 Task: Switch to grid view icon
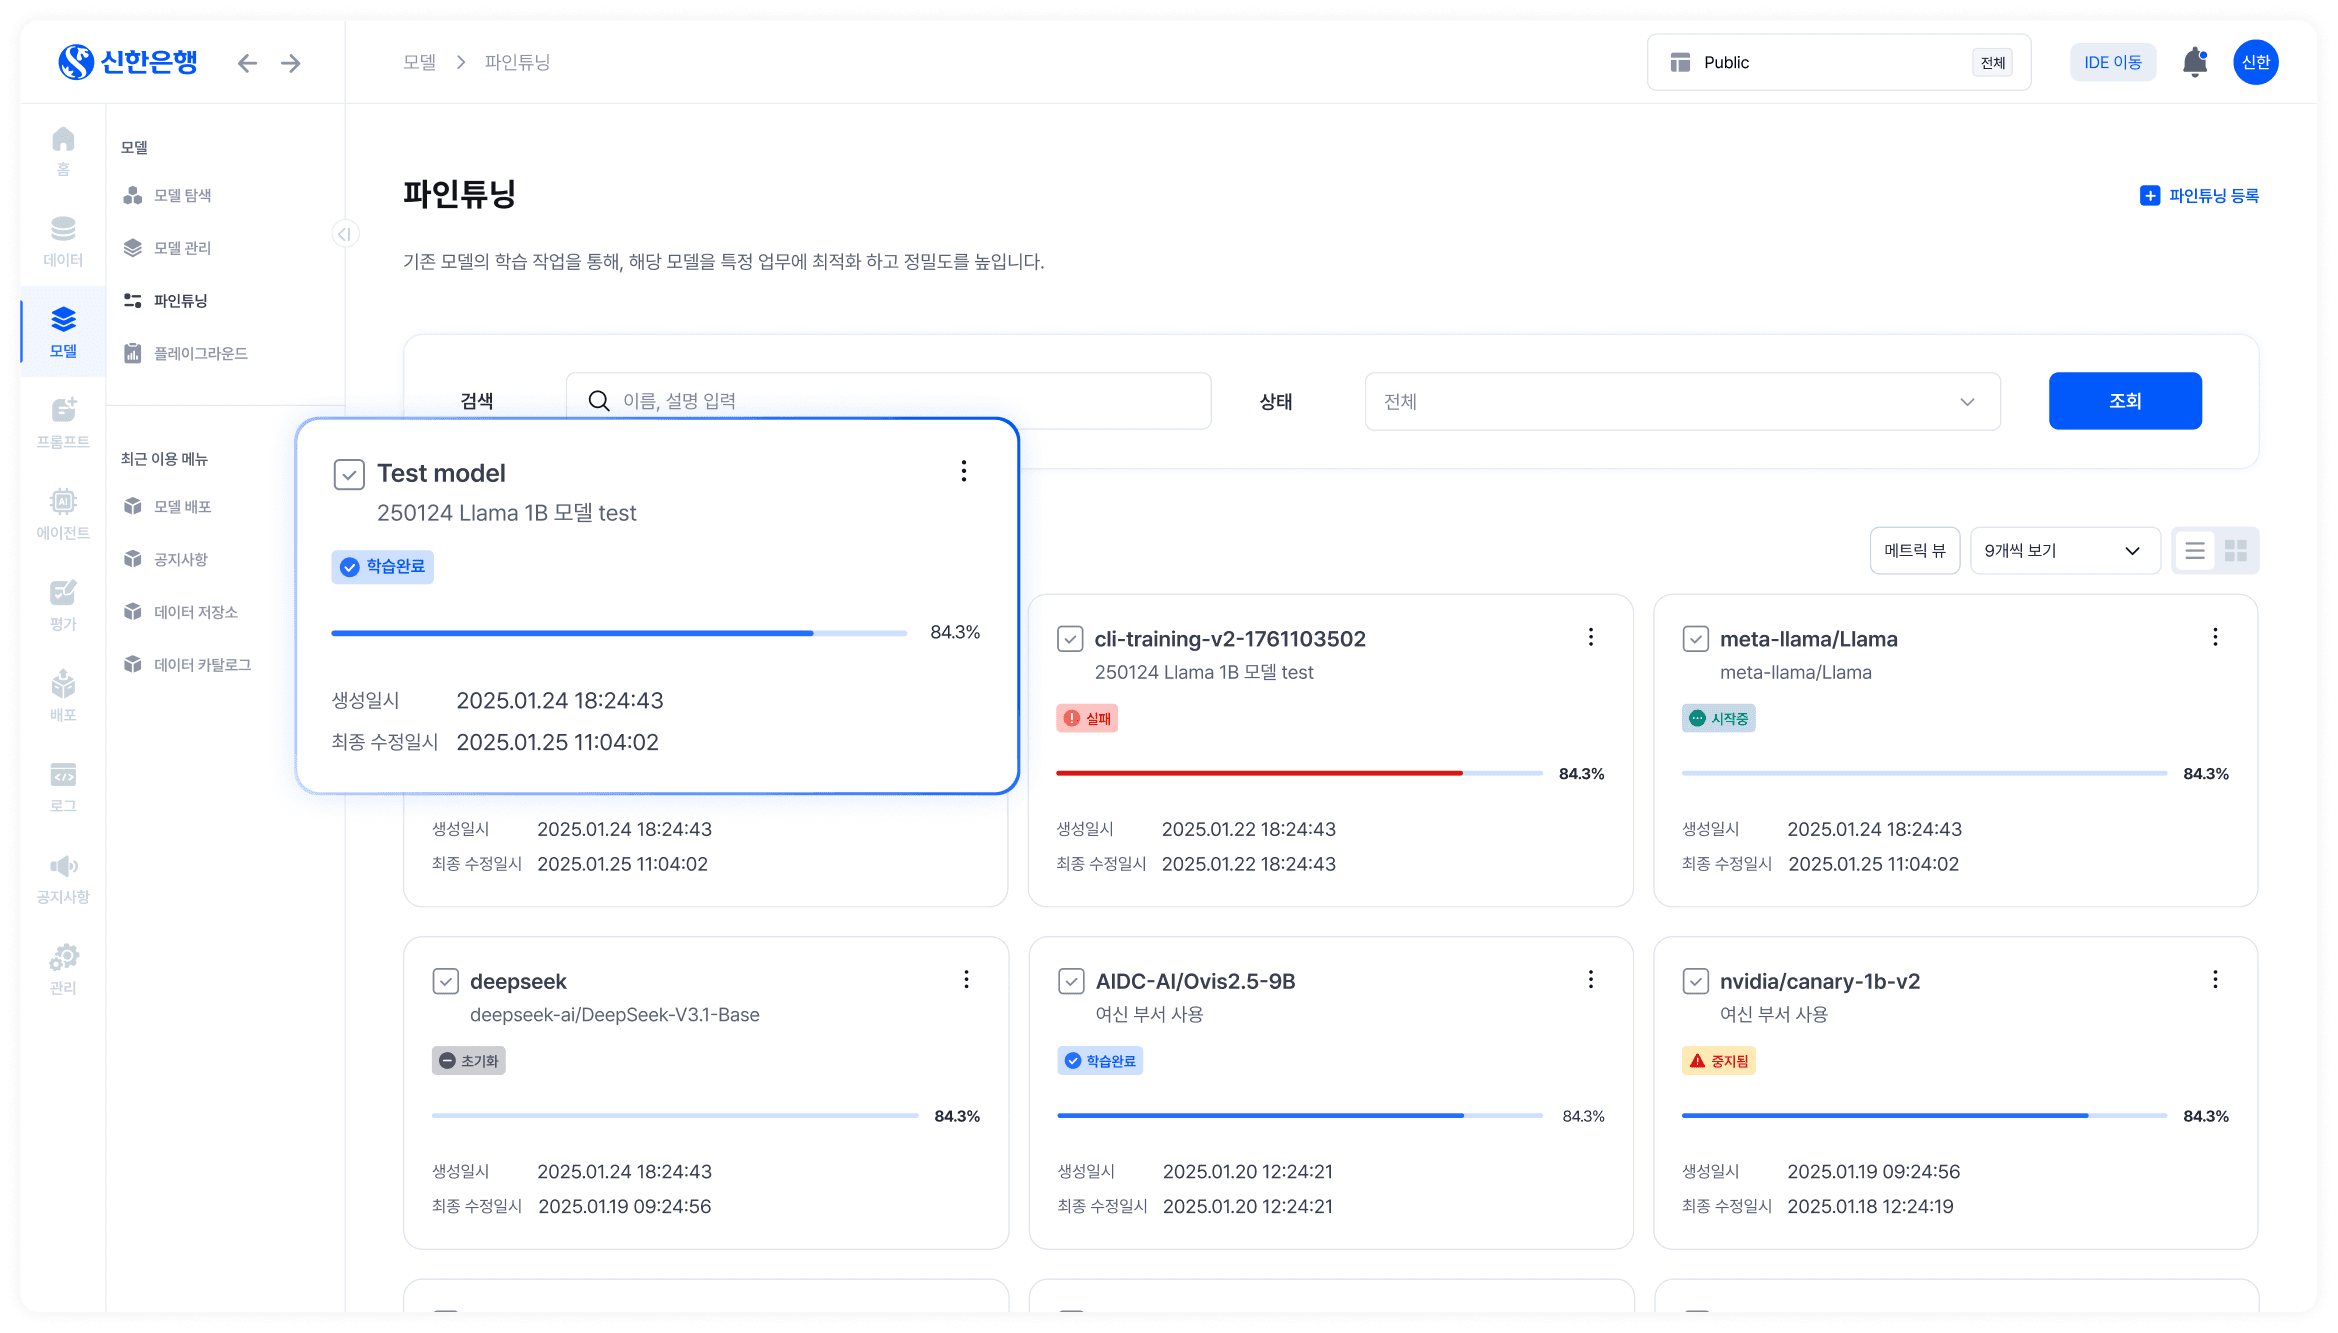point(2236,551)
